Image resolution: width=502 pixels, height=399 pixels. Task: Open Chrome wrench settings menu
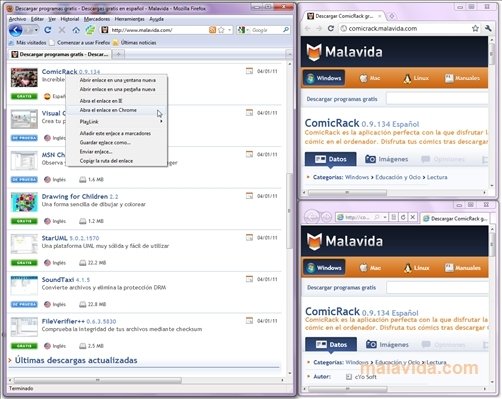pos(488,28)
